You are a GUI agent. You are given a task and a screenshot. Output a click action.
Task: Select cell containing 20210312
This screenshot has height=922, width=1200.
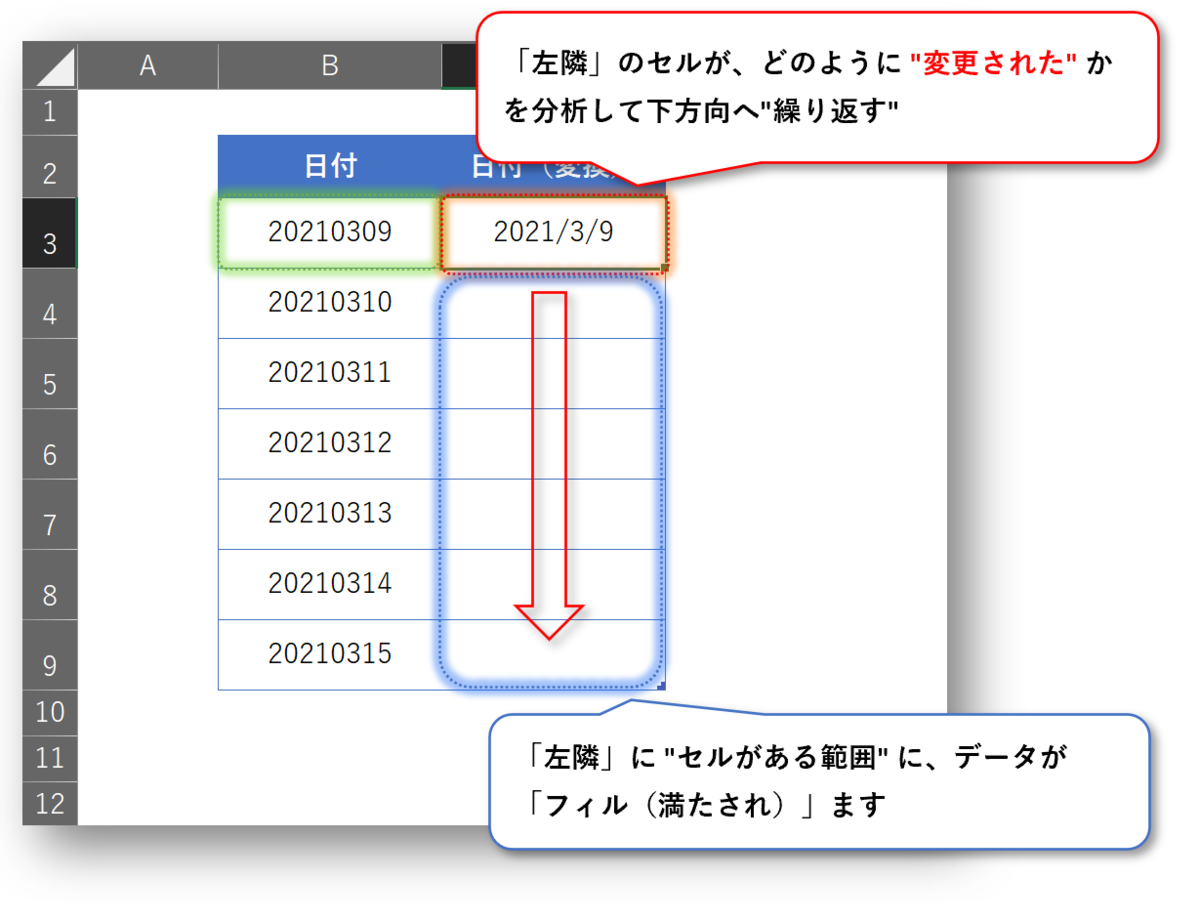click(330, 444)
